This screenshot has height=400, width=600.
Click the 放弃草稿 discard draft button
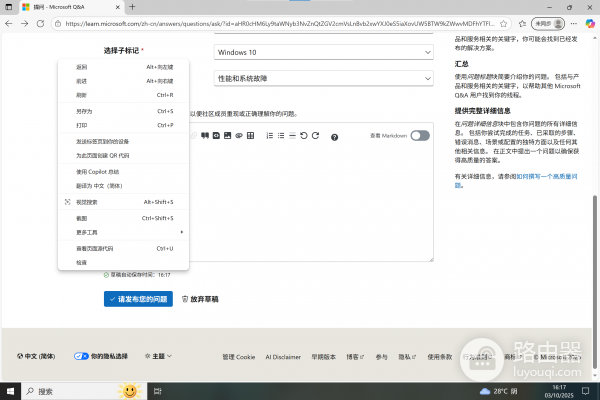click(200, 299)
